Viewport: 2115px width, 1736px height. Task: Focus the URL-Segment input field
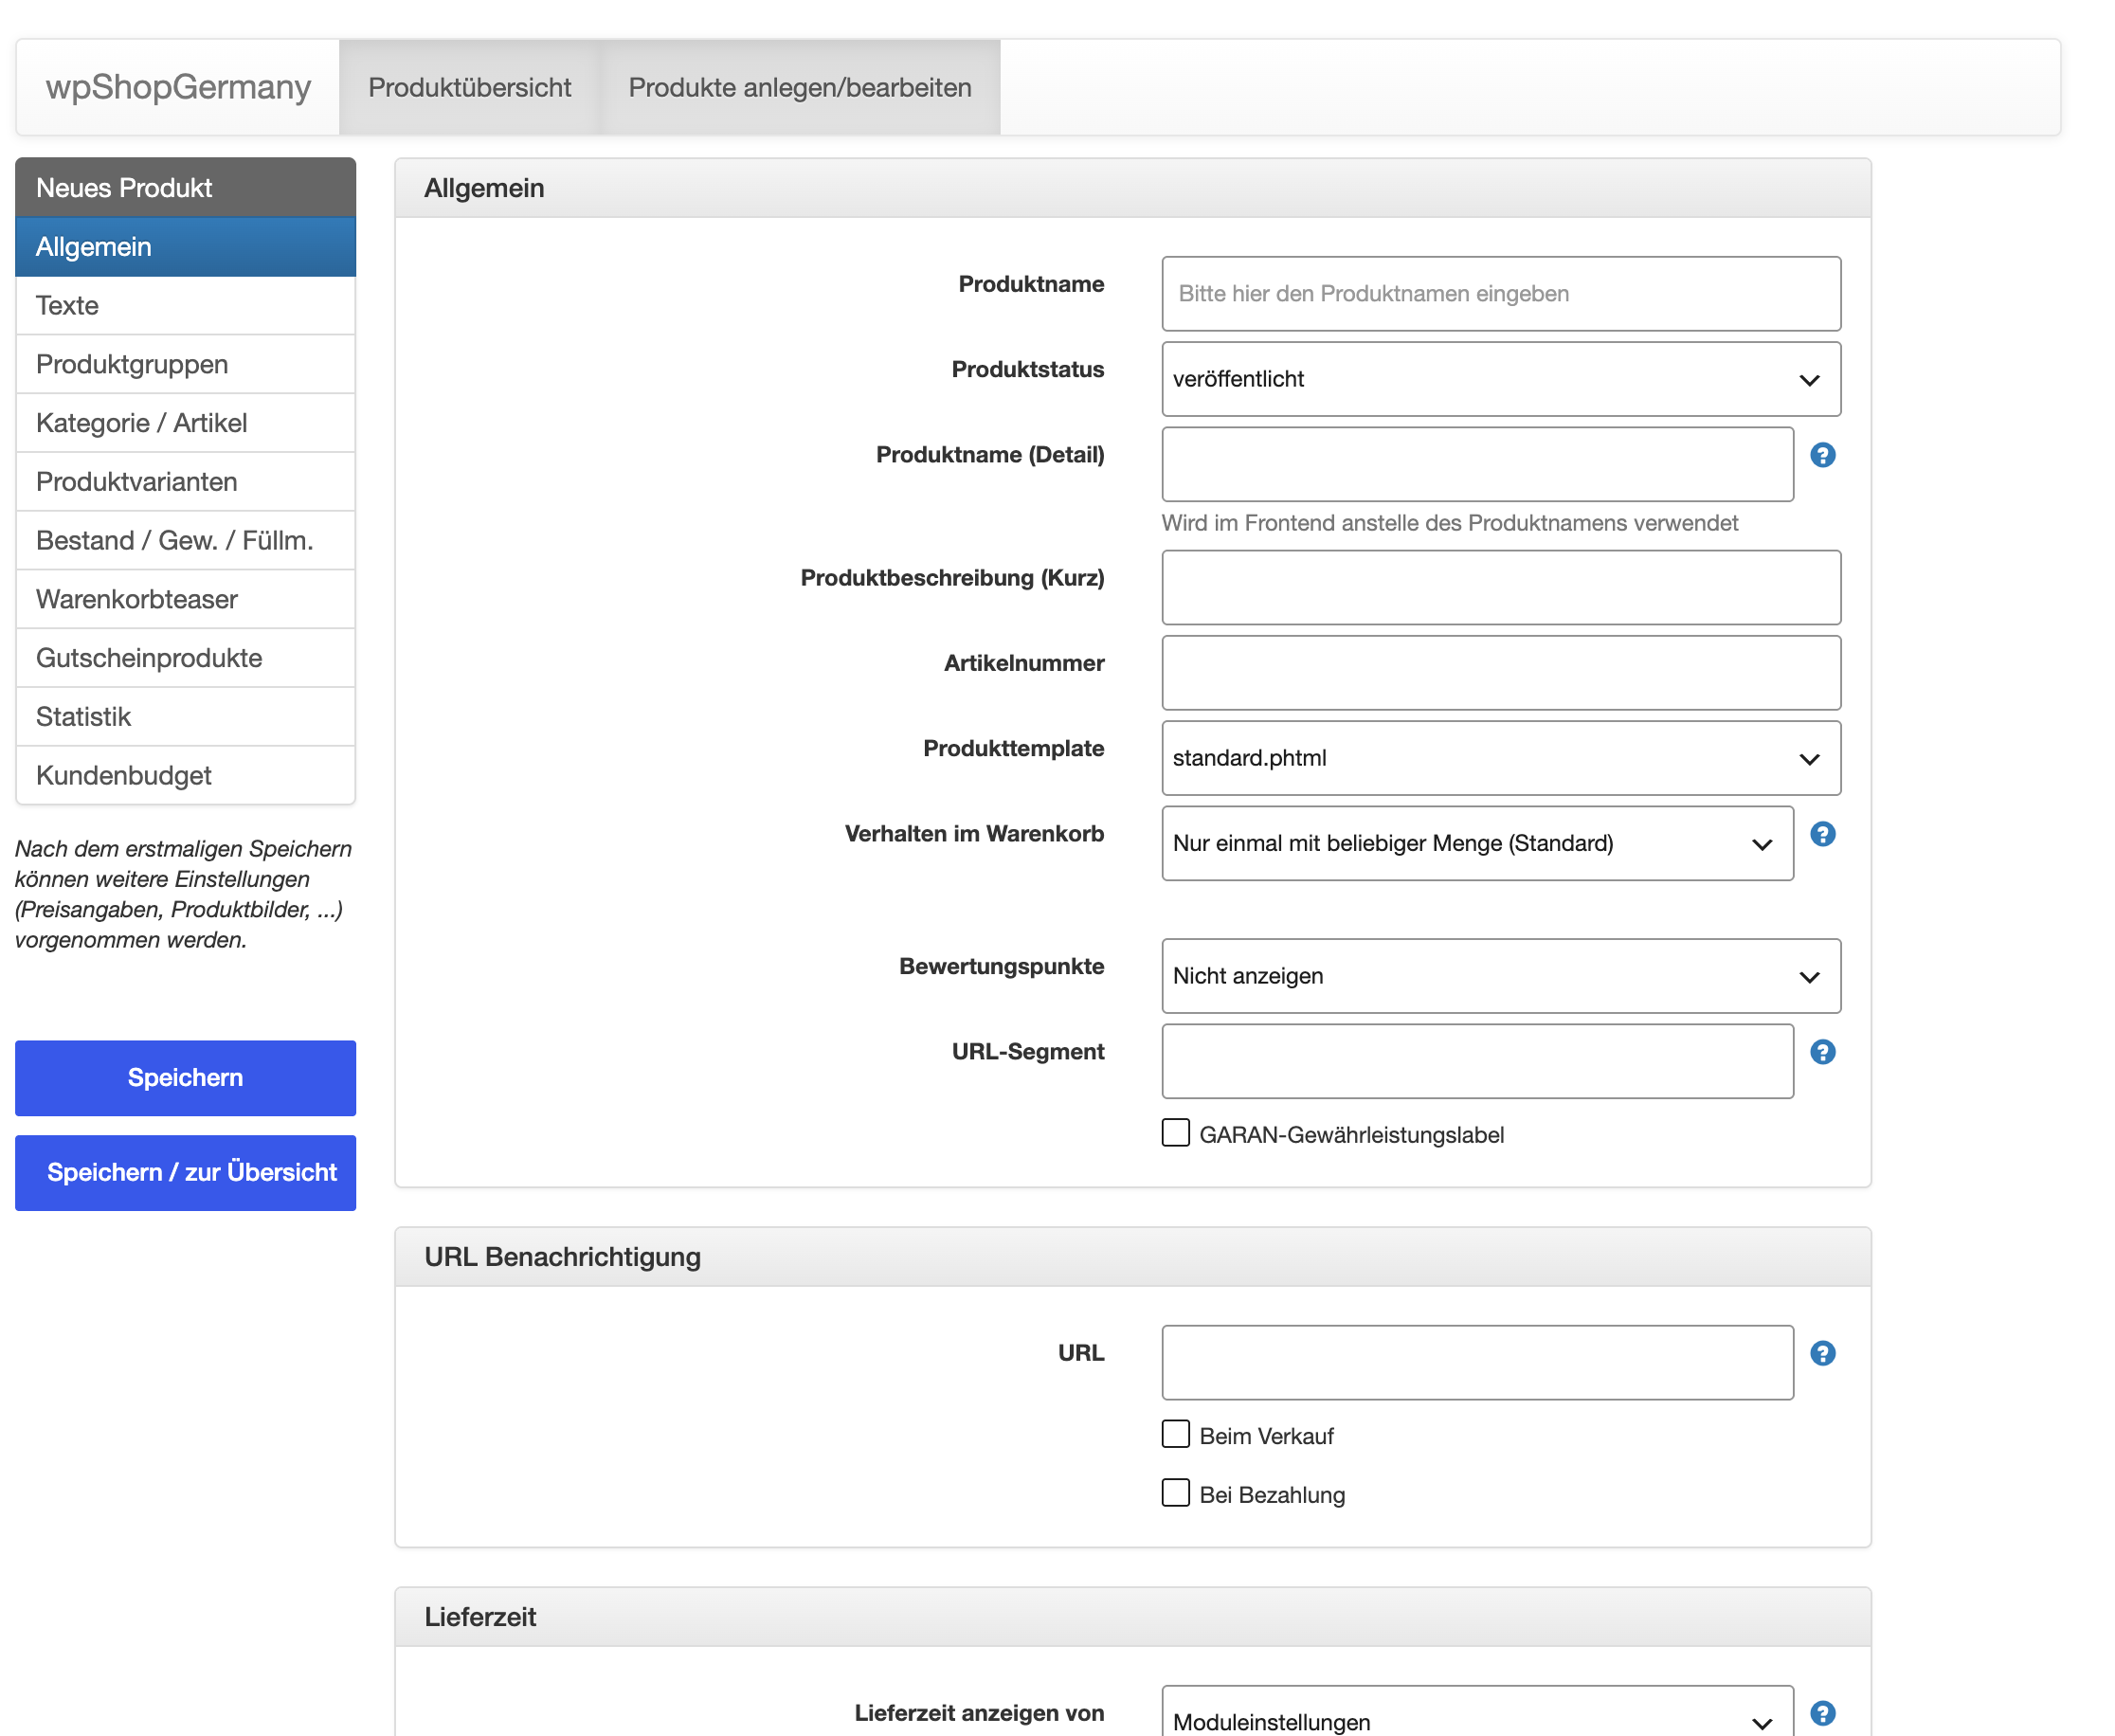click(x=1477, y=1061)
